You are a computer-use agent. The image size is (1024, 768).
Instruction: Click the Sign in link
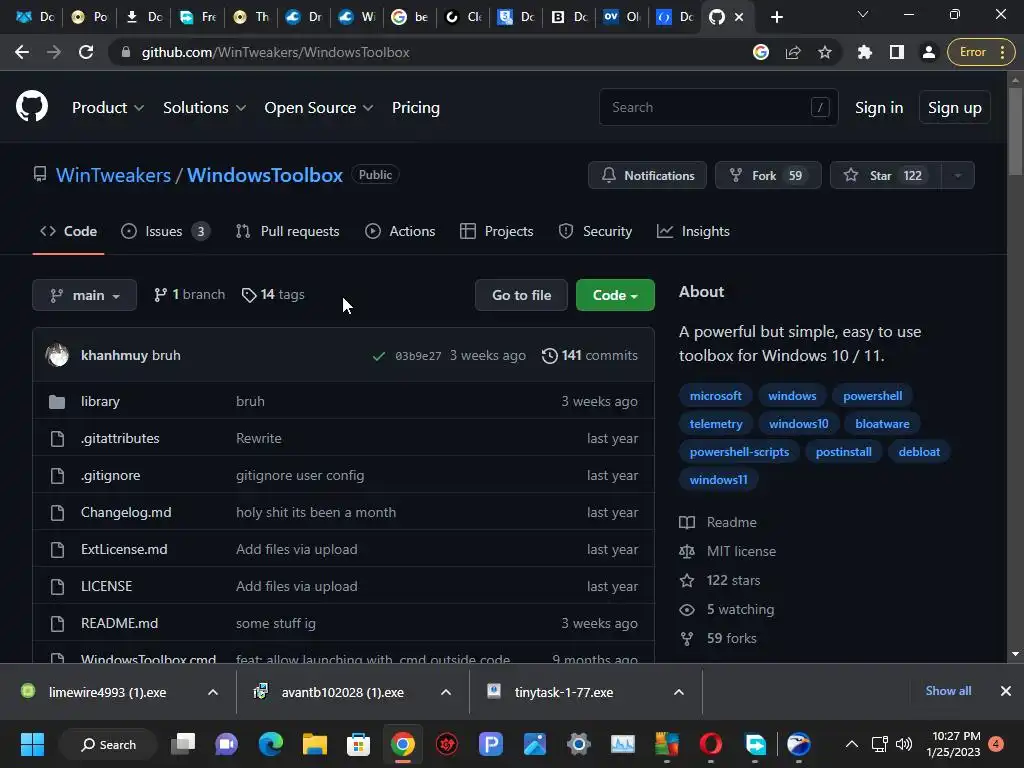pos(879,108)
